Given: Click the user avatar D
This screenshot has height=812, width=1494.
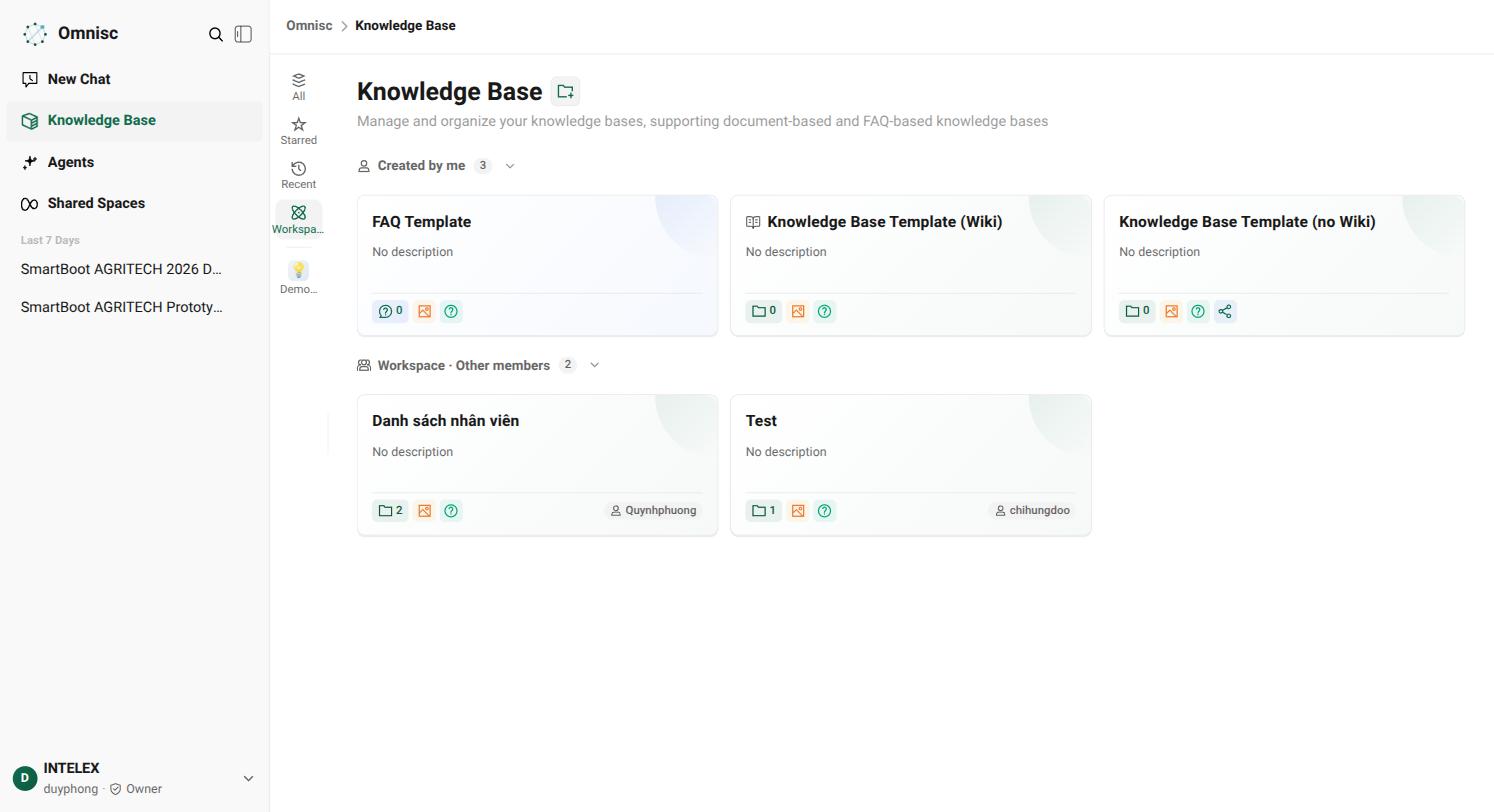Looking at the screenshot, I should tap(25, 778).
